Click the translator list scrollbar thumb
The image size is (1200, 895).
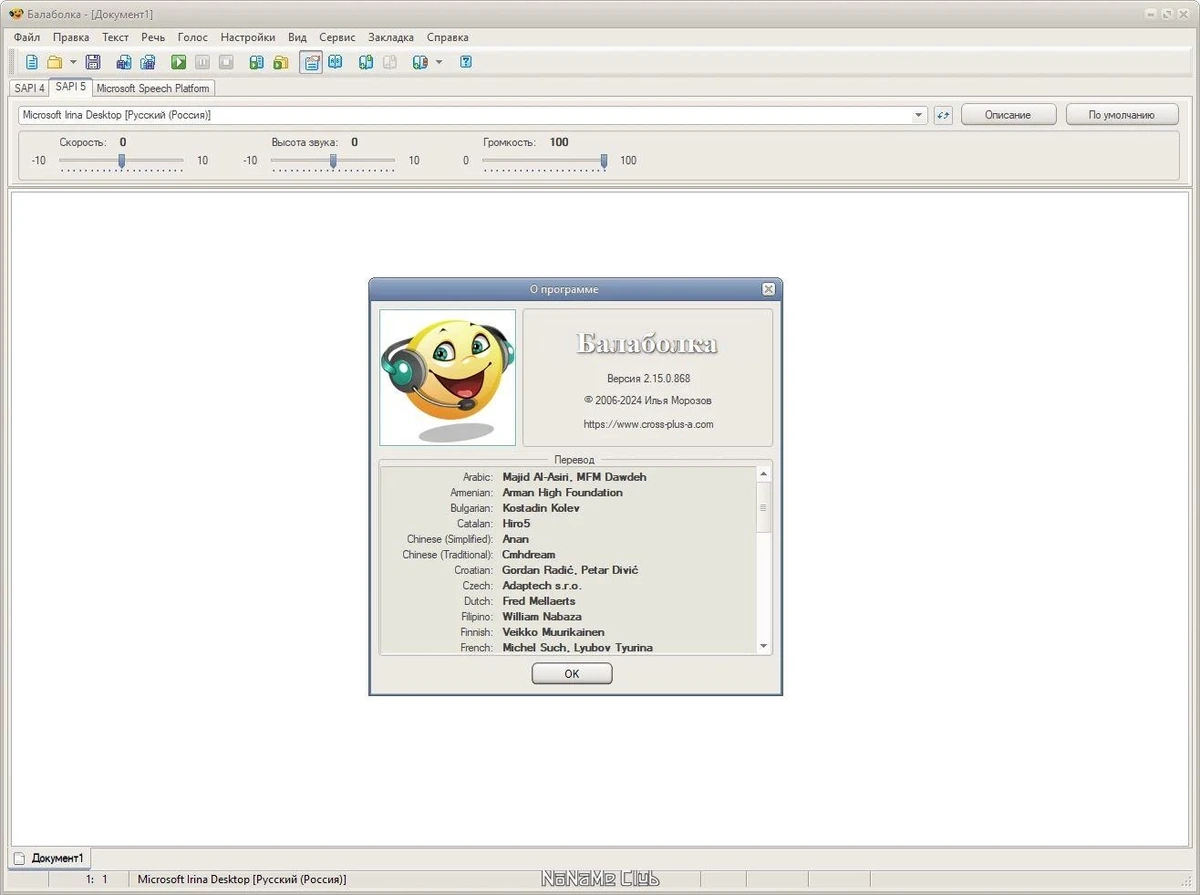pyautogui.click(x=764, y=507)
